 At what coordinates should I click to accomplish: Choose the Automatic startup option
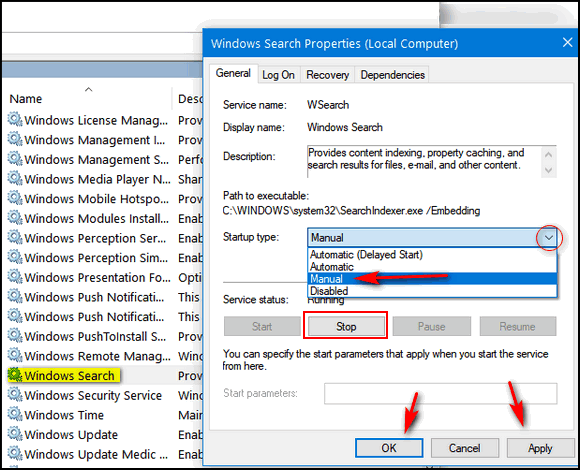[x=332, y=267]
